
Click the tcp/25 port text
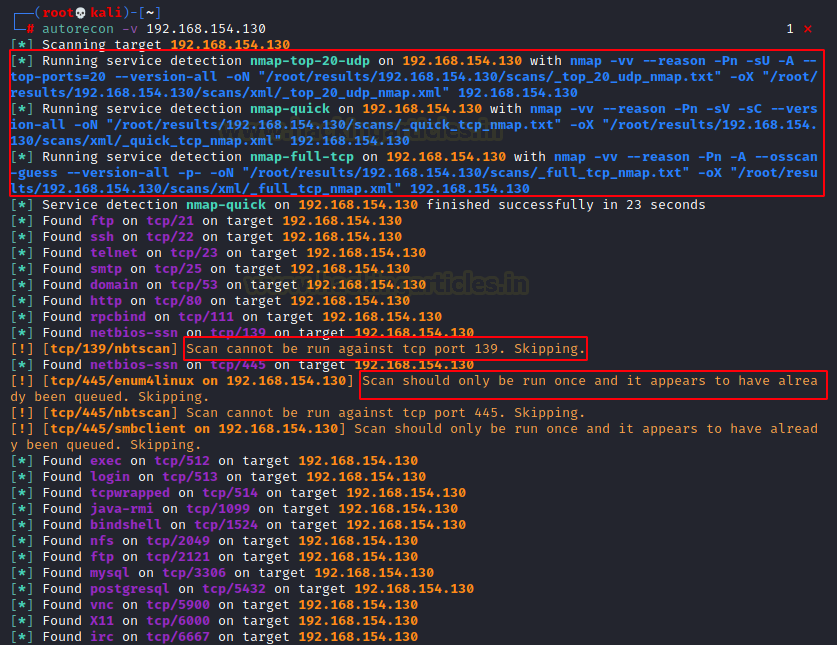(178, 269)
